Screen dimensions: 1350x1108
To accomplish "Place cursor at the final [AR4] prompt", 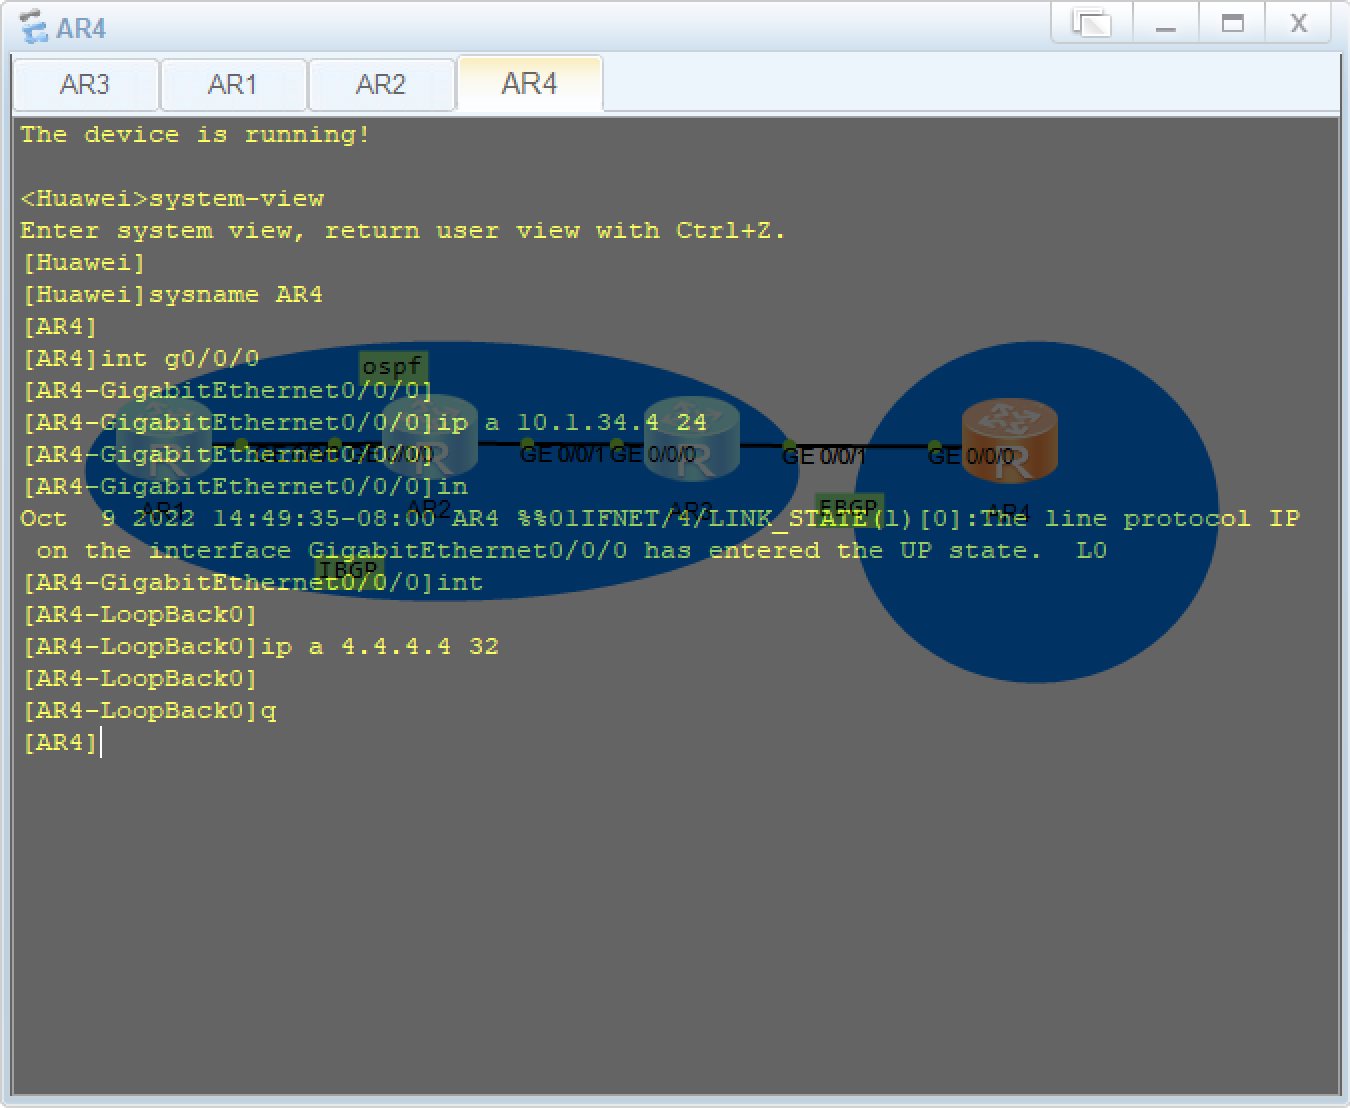I will 60,743.
